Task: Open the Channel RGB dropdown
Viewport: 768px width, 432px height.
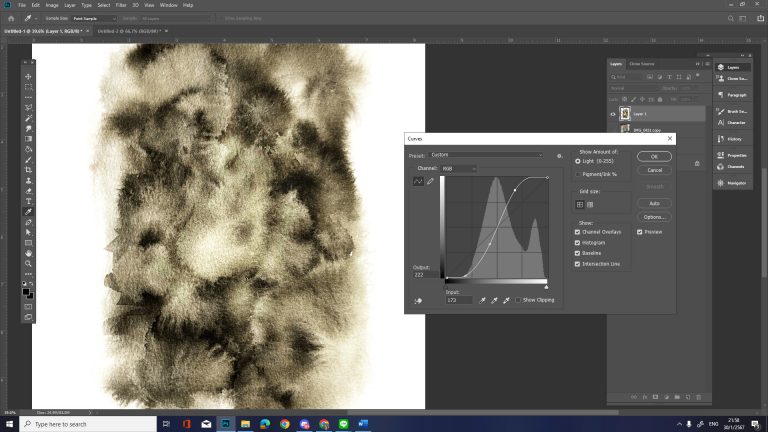Action: (x=459, y=168)
